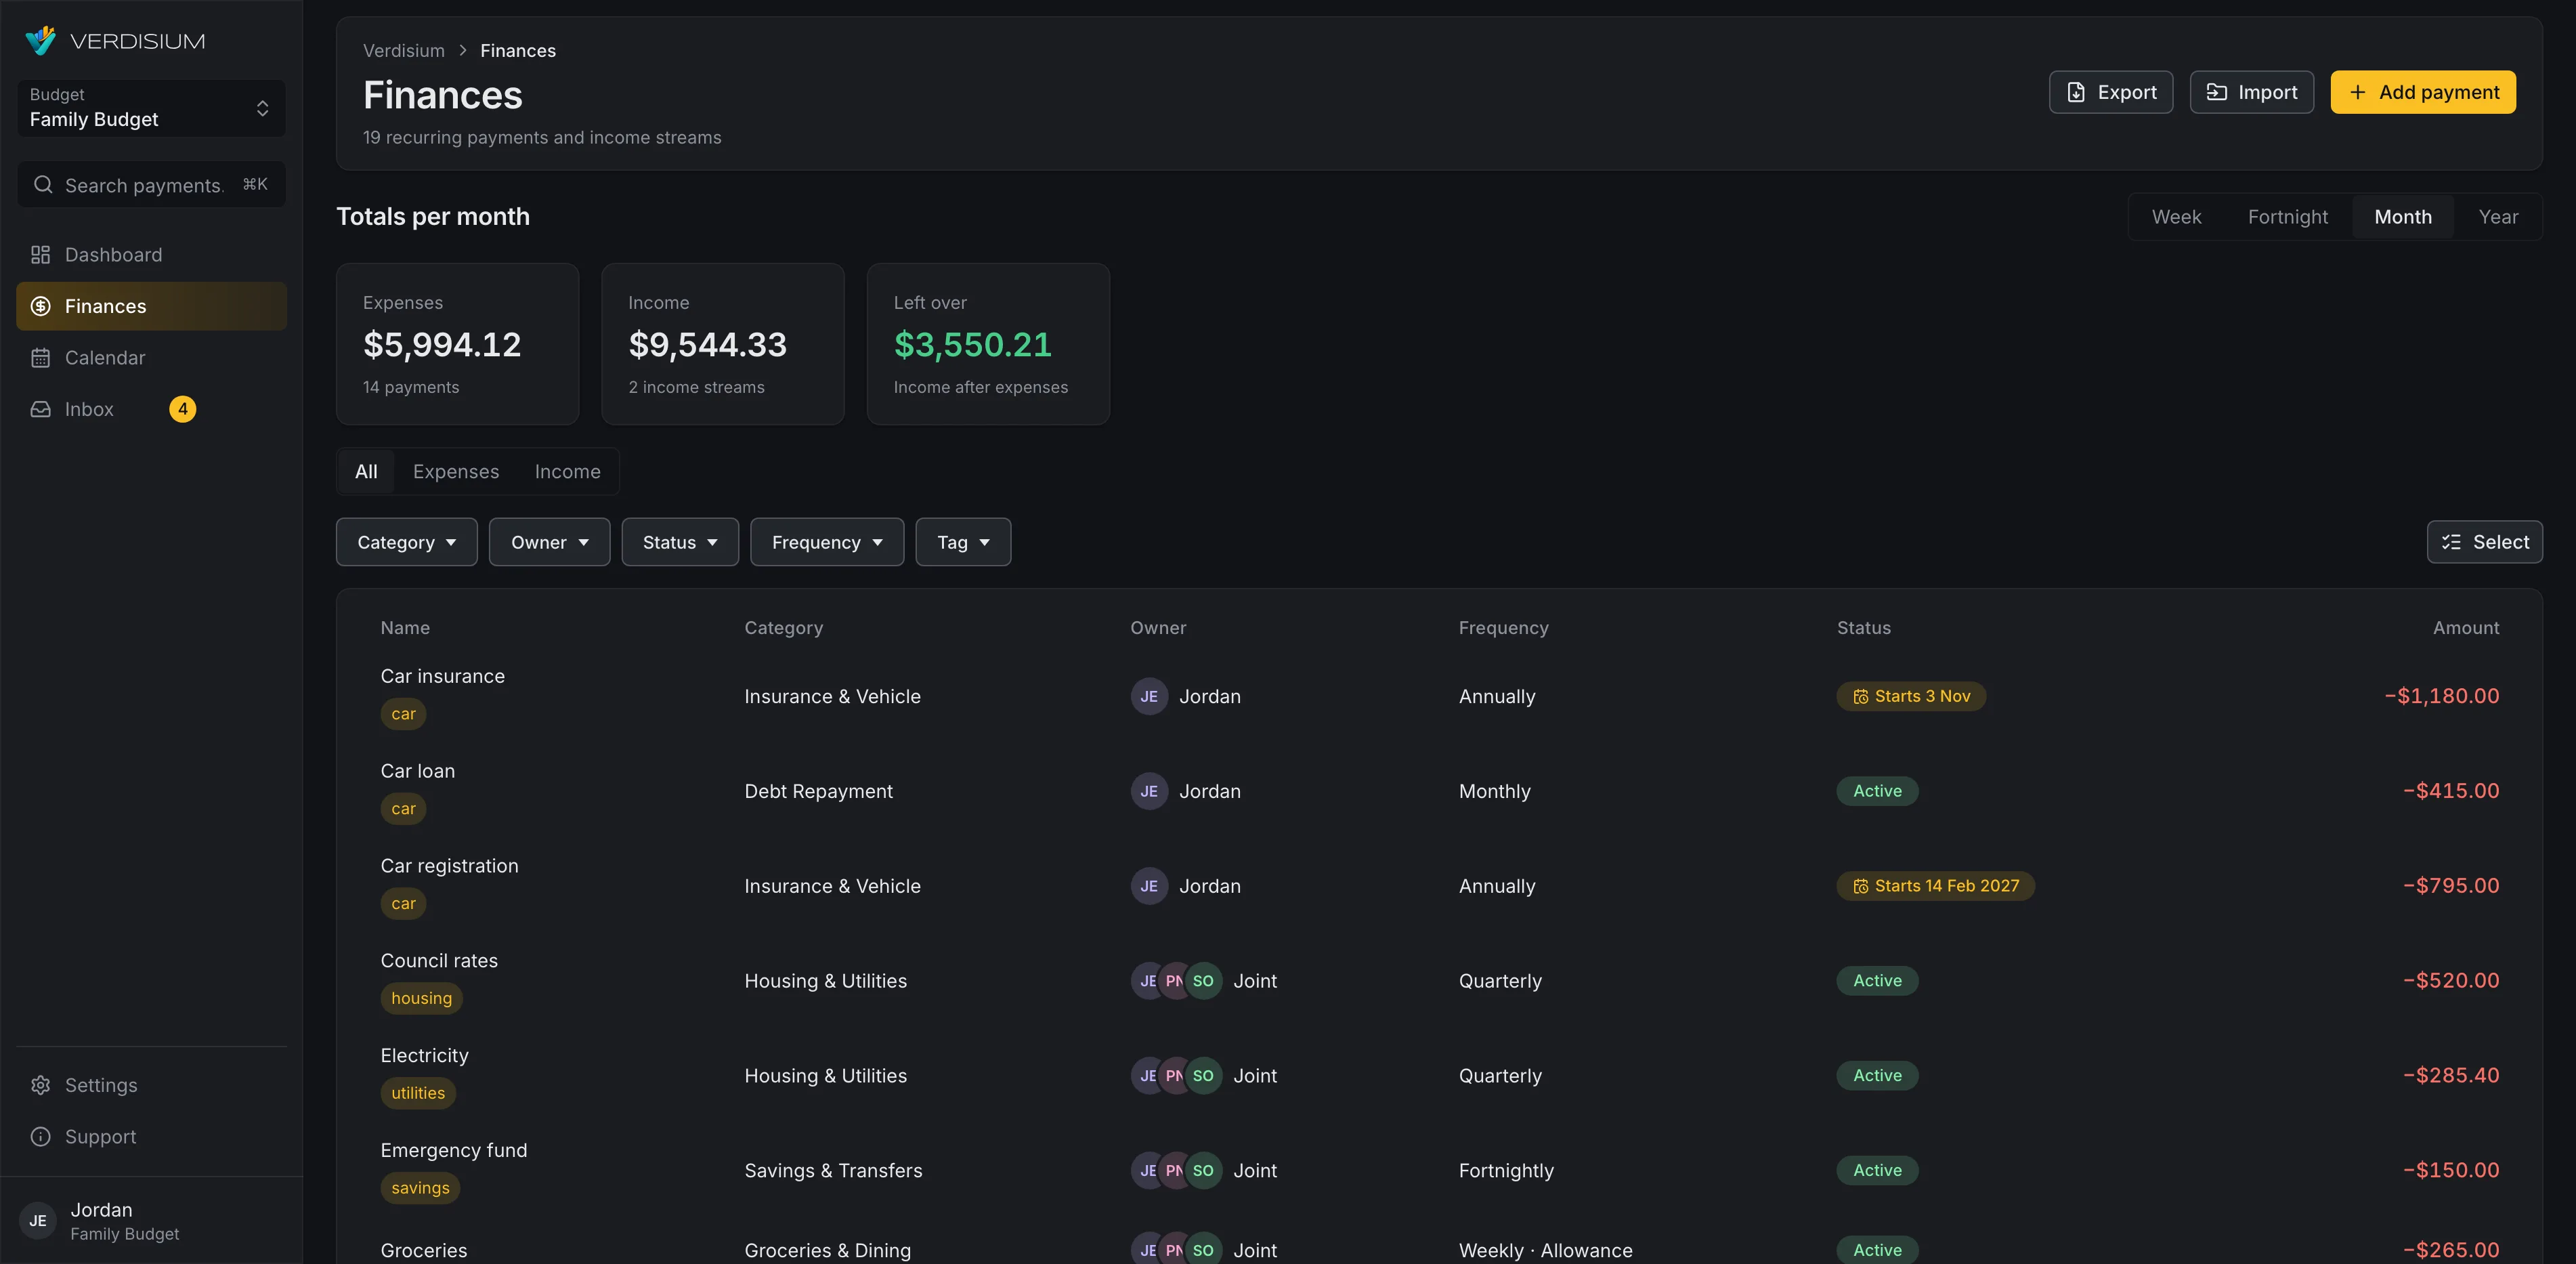The image size is (2576, 1264).
Task: Click the Select checklist icon
Action: [x=2451, y=542]
